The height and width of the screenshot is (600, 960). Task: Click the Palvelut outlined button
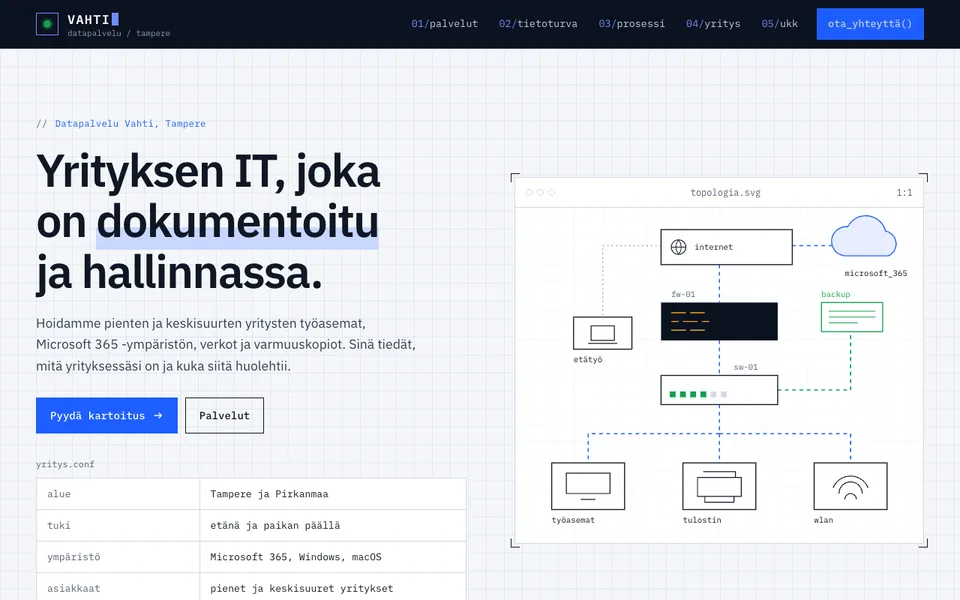224,416
